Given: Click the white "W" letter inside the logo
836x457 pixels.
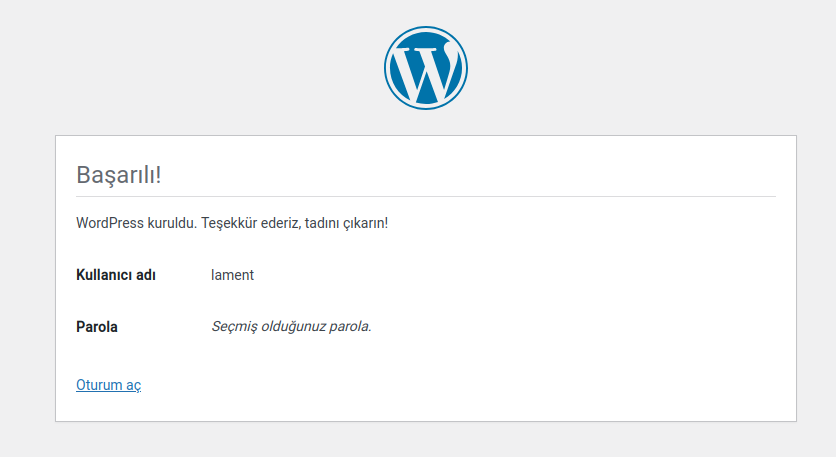Looking at the screenshot, I should pos(425,70).
